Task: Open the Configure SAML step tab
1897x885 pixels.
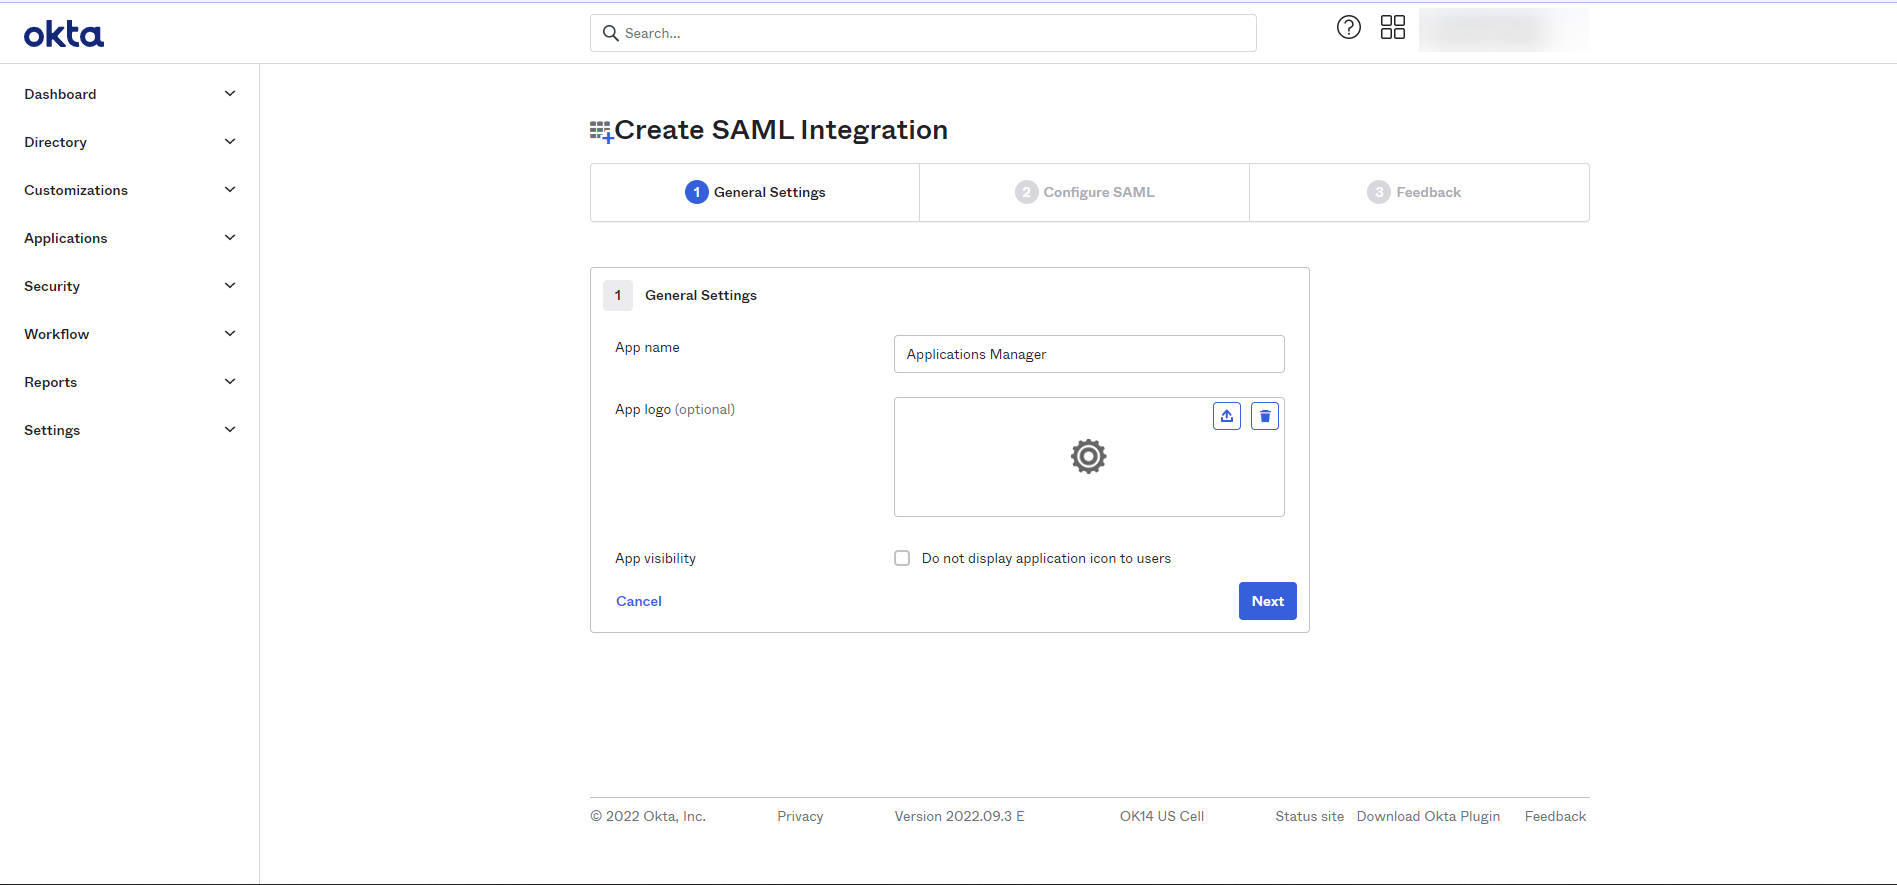Action: pyautogui.click(x=1085, y=192)
